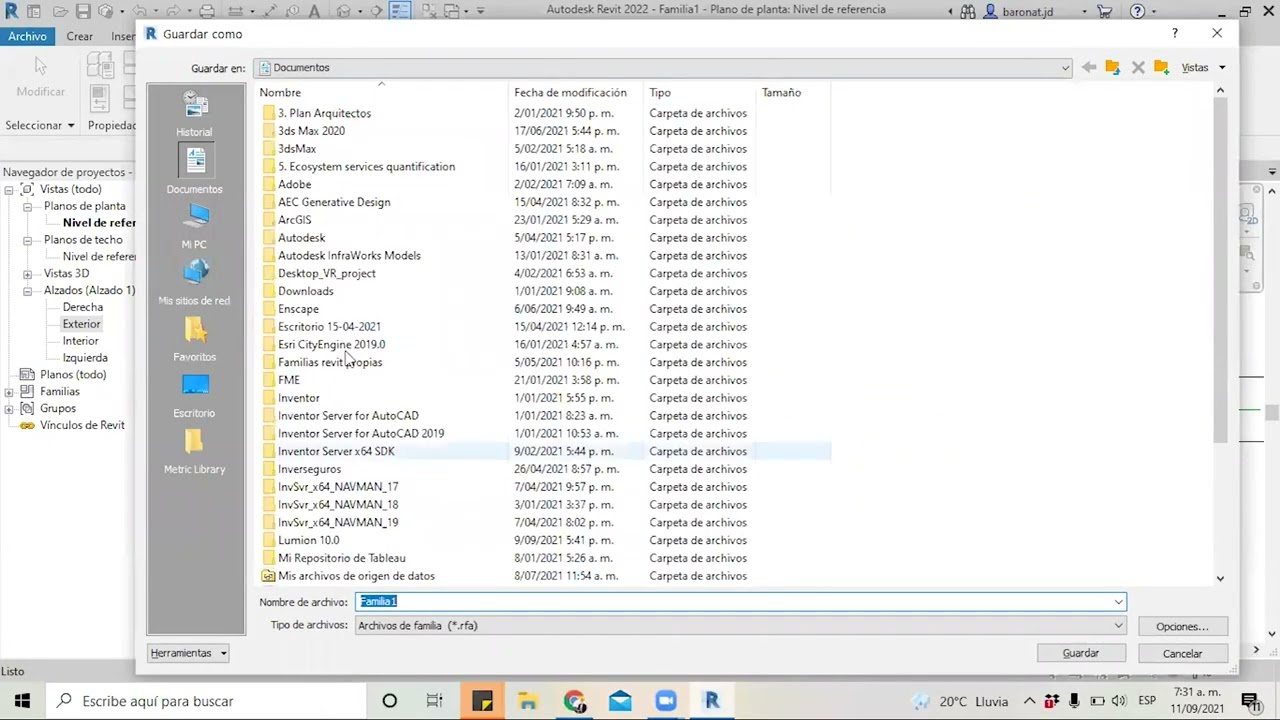Image resolution: width=1280 pixels, height=720 pixels.
Task: Click the print icon in Revit's quick access toolbar
Action: coord(207,11)
